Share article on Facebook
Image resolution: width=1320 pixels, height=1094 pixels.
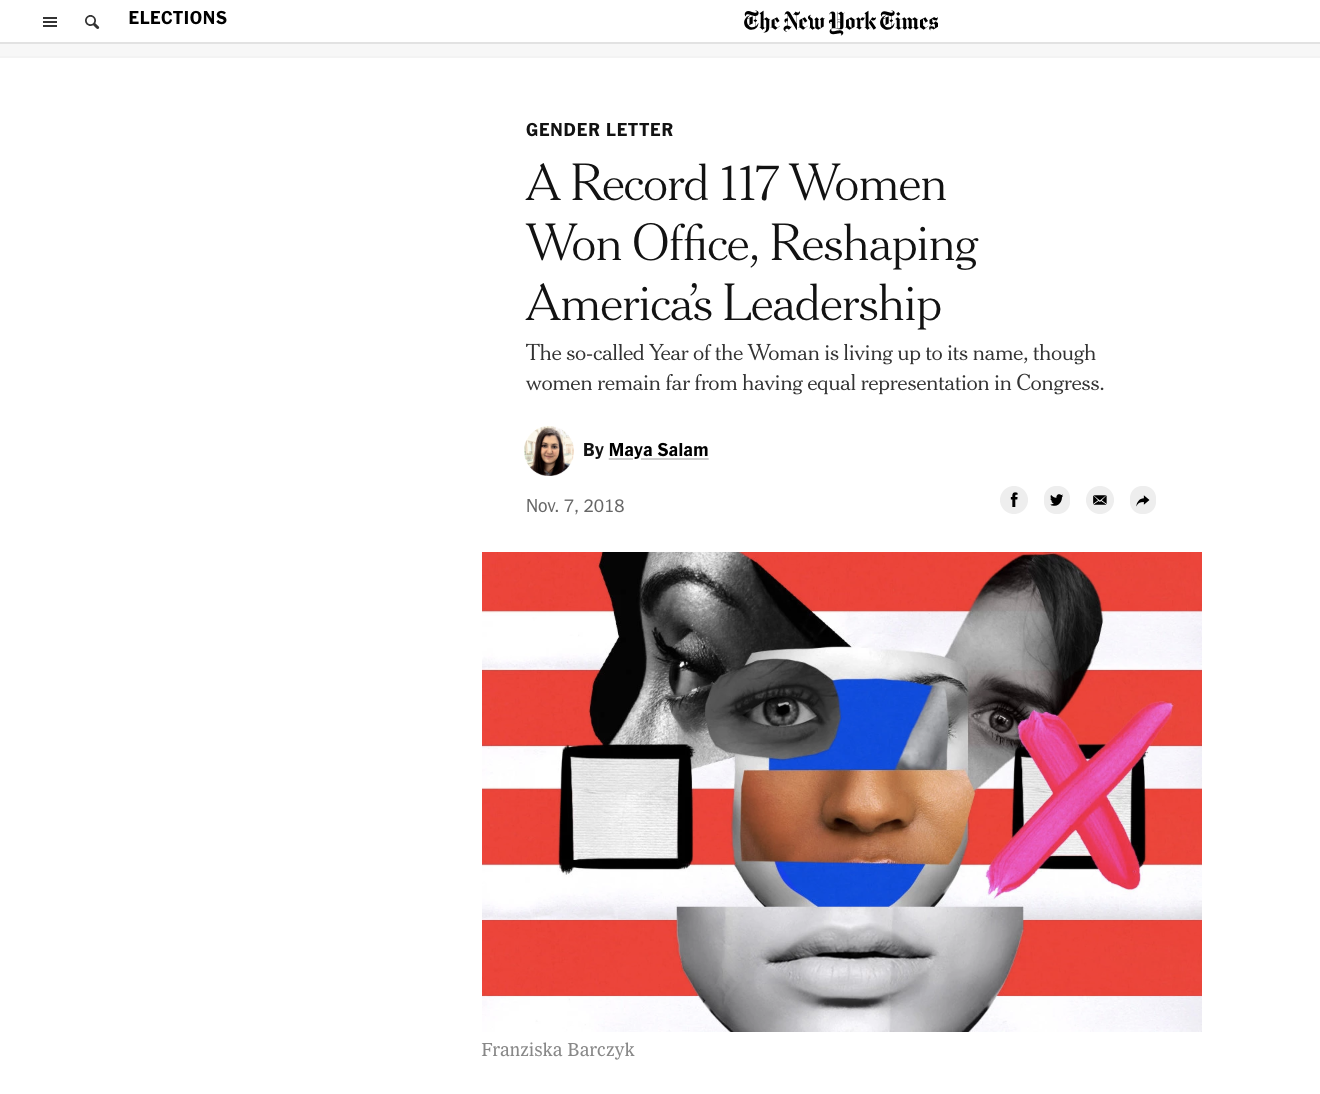point(1014,500)
